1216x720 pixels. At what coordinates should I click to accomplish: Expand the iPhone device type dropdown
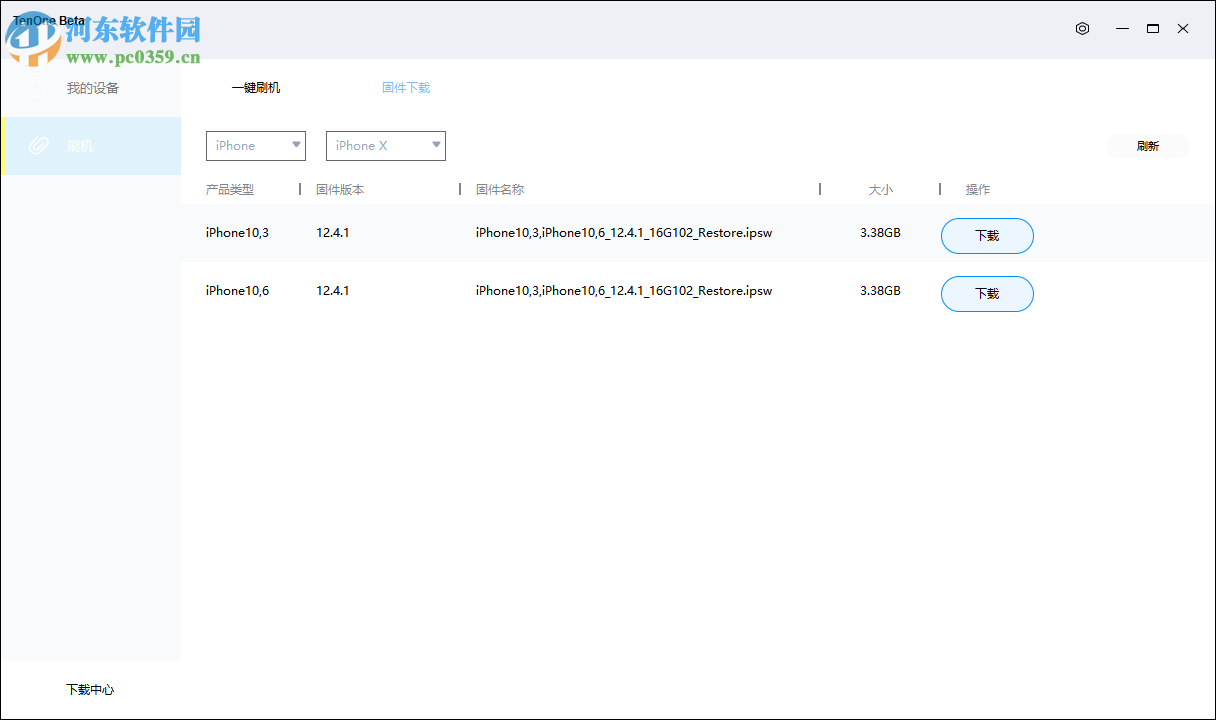[256, 146]
